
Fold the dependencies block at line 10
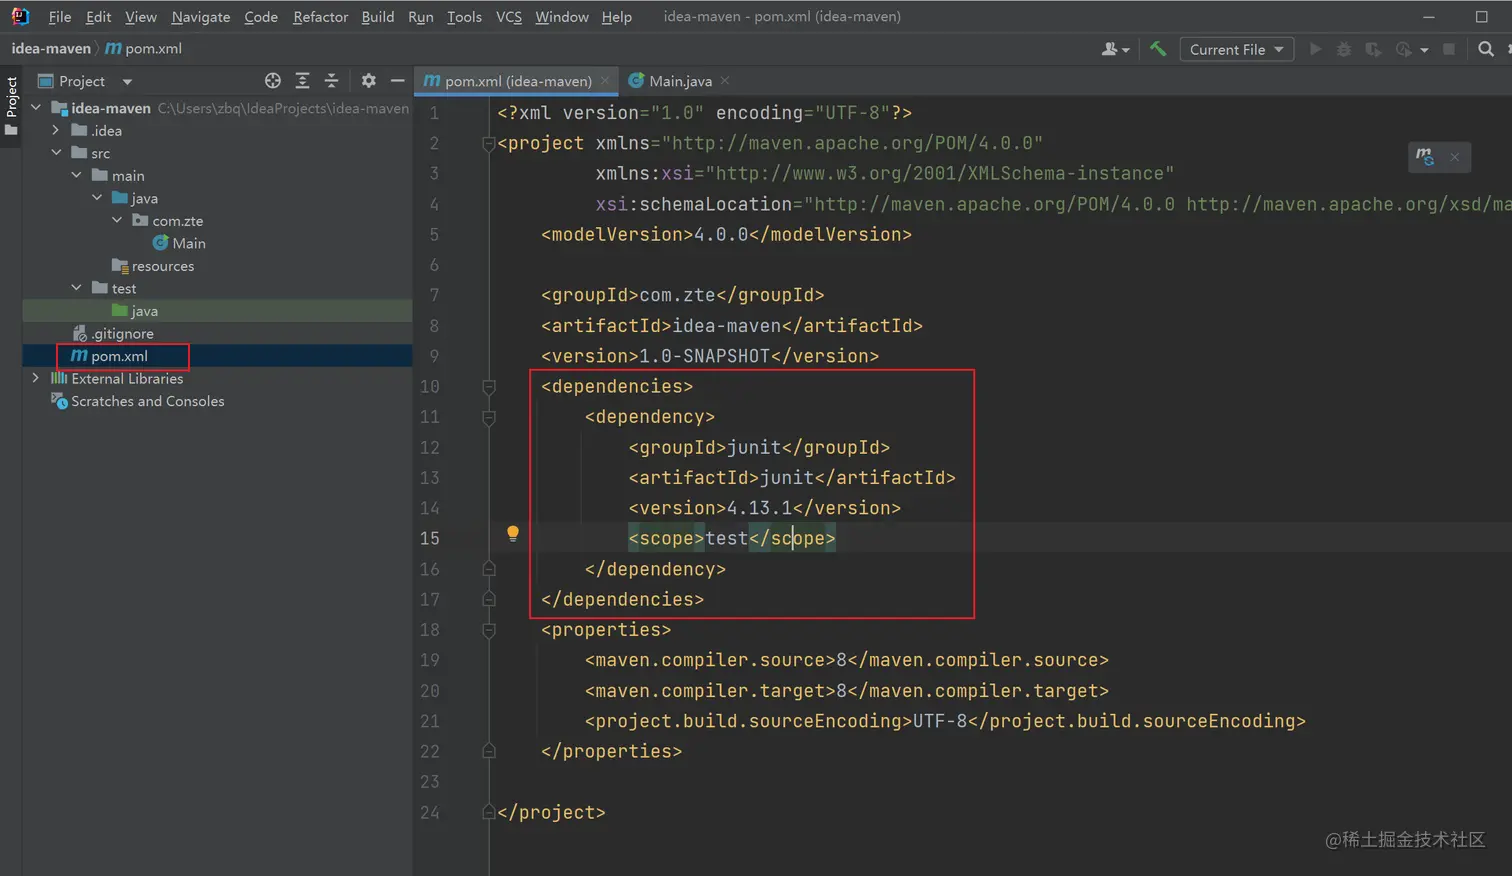click(x=489, y=387)
